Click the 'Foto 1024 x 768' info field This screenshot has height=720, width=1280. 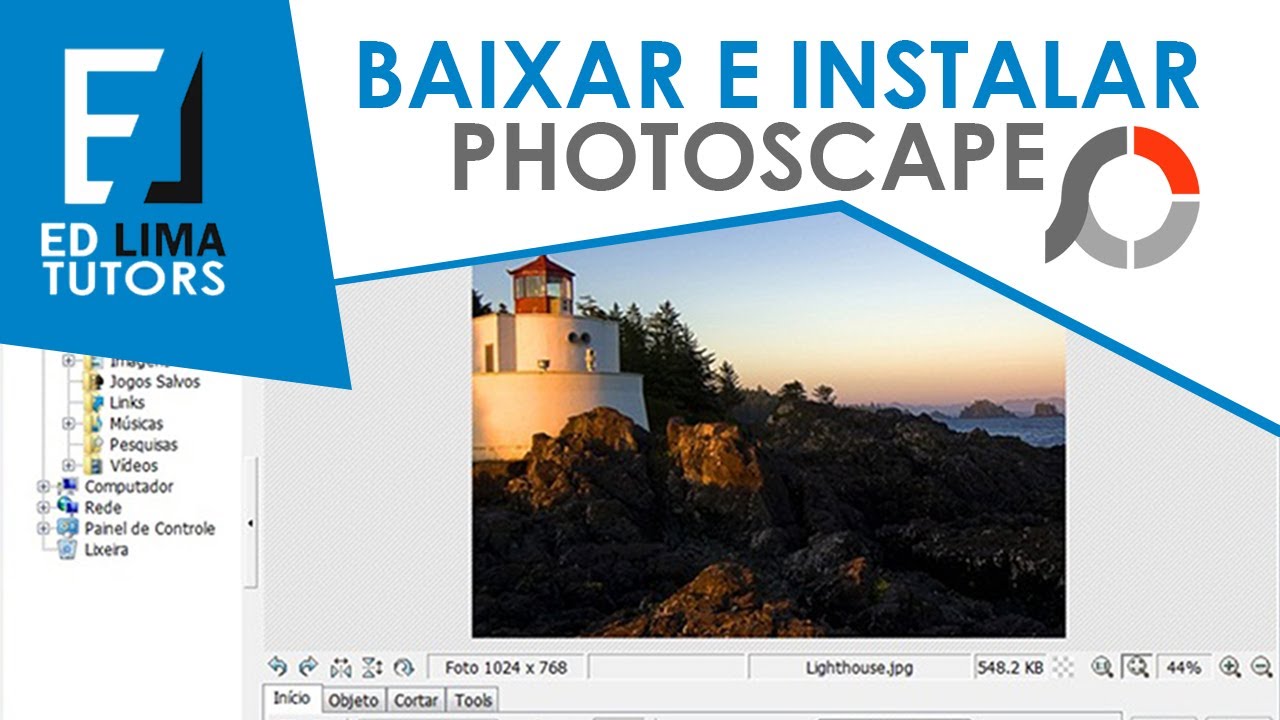505,667
